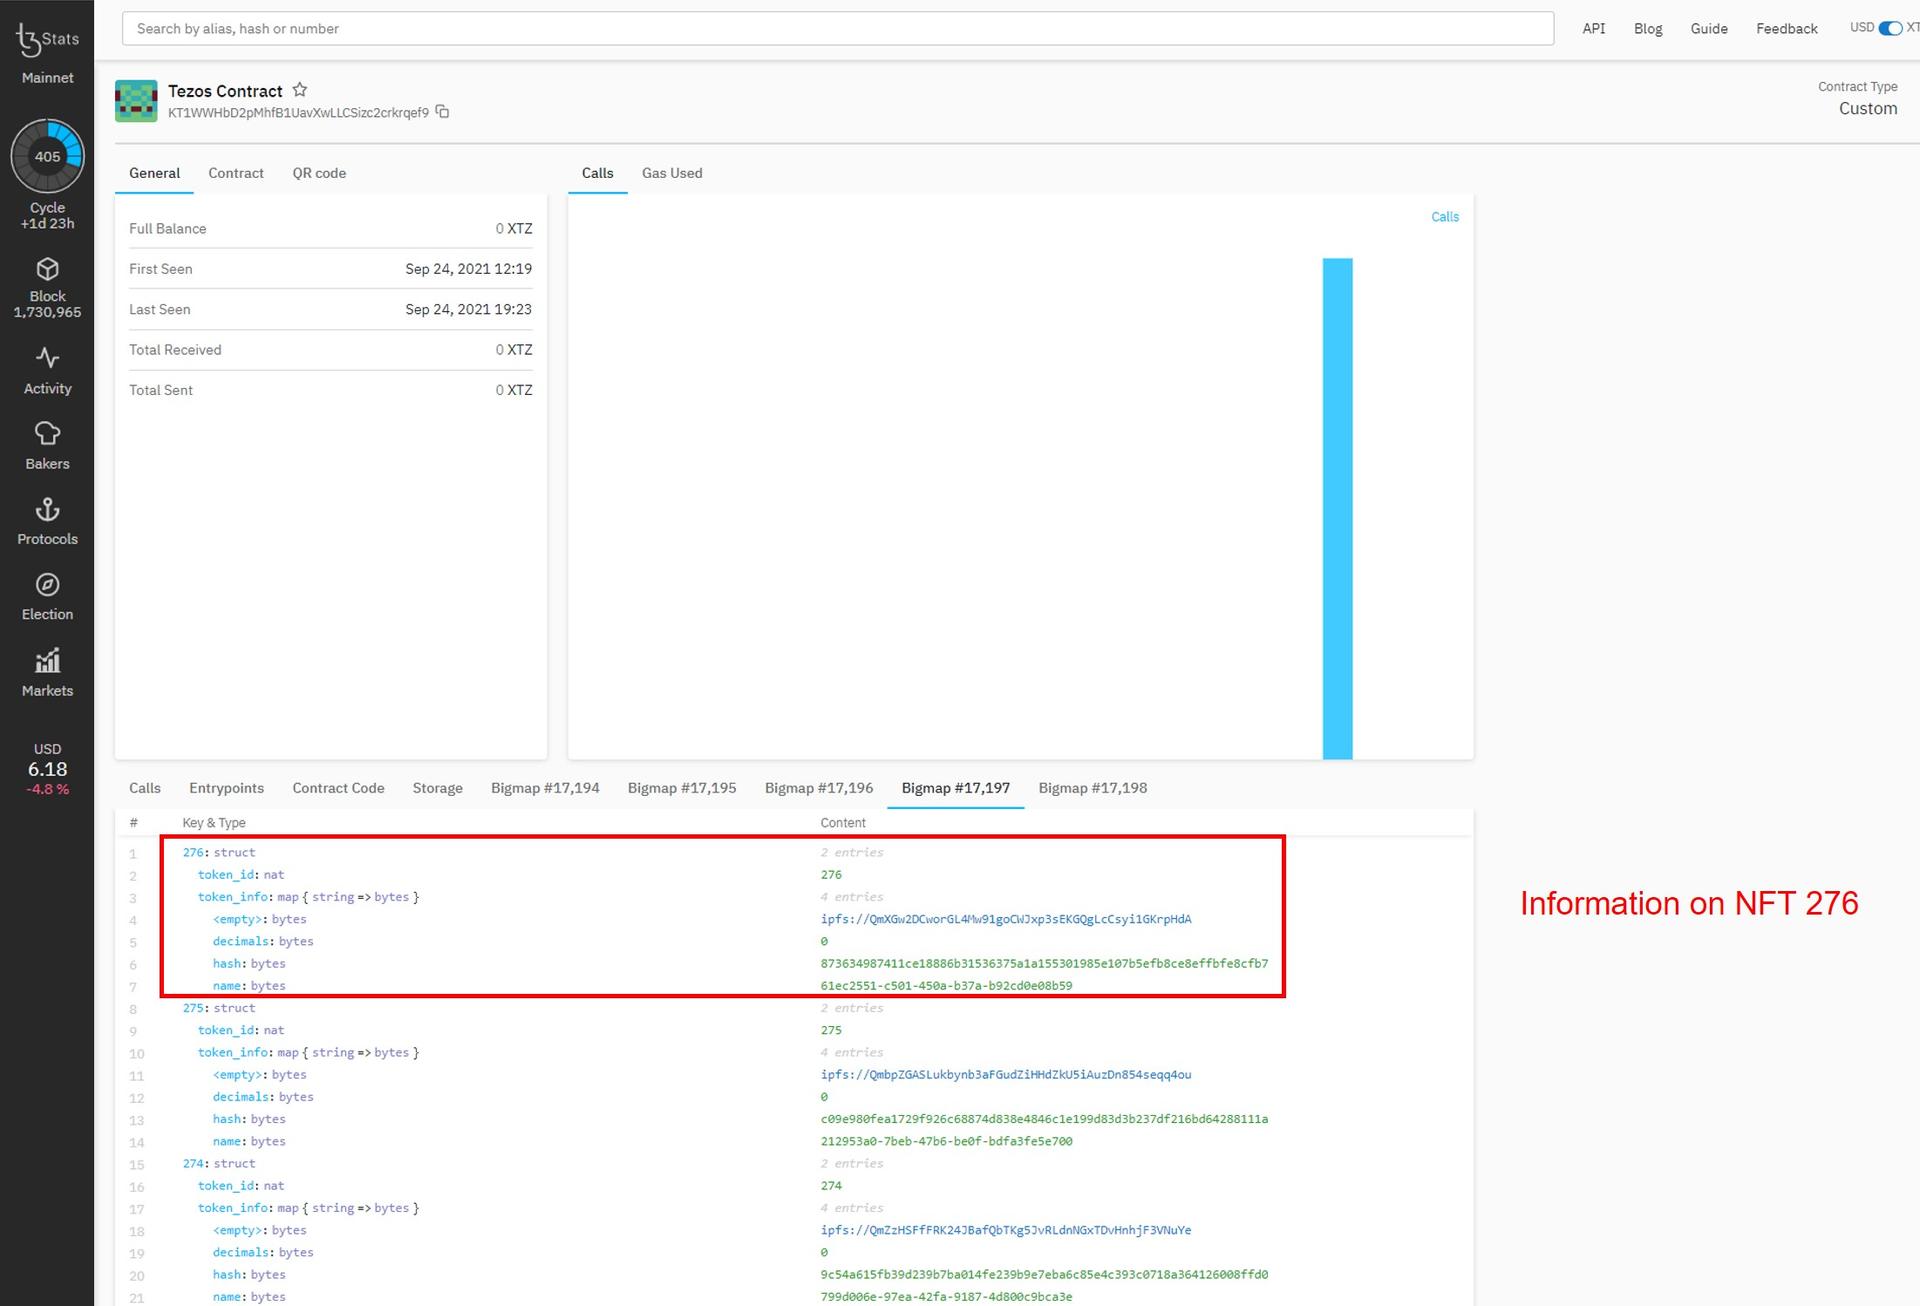Copy the contract address to clipboard
The height and width of the screenshot is (1306, 1920).
[442, 112]
